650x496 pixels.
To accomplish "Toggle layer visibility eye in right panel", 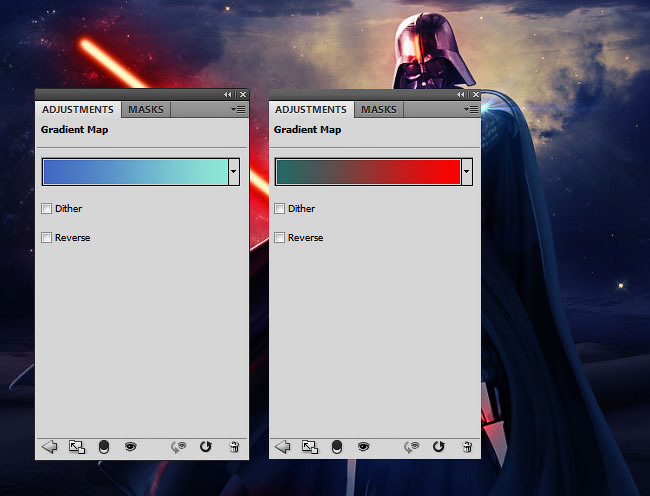I will [364, 447].
